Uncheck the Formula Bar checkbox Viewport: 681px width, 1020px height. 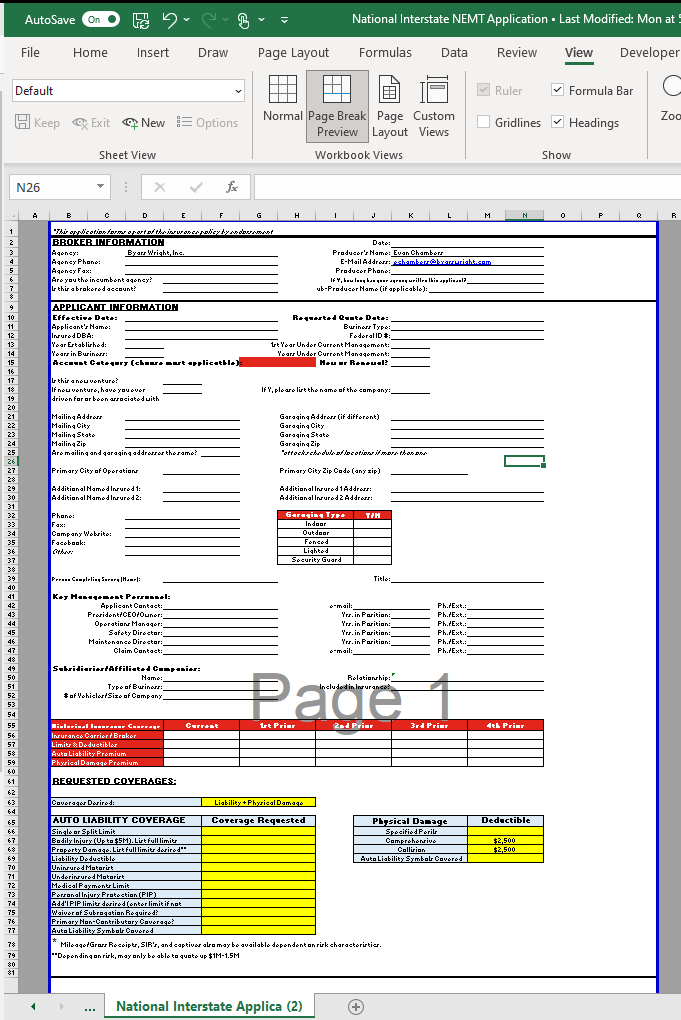click(557, 90)
